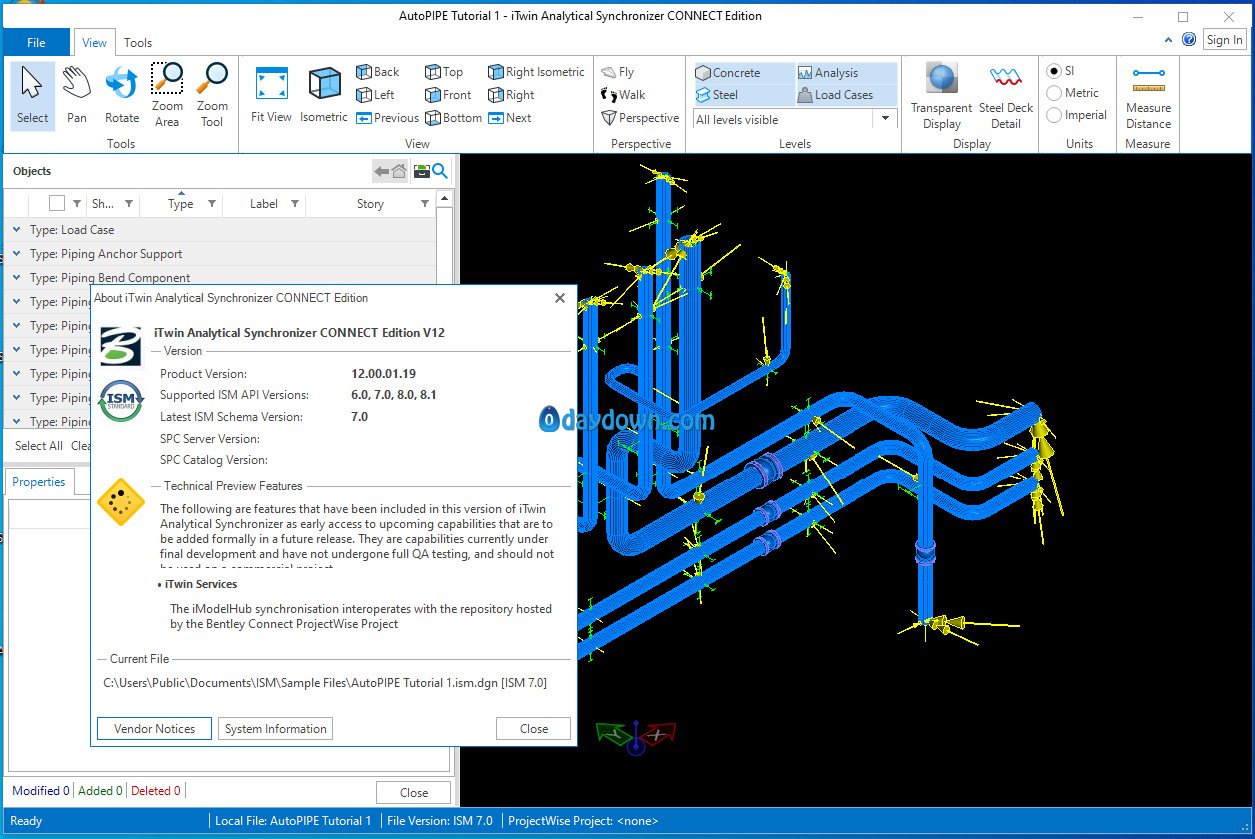
Task: Select the Zoom Tool magnifier
Action: coord(212,96)
